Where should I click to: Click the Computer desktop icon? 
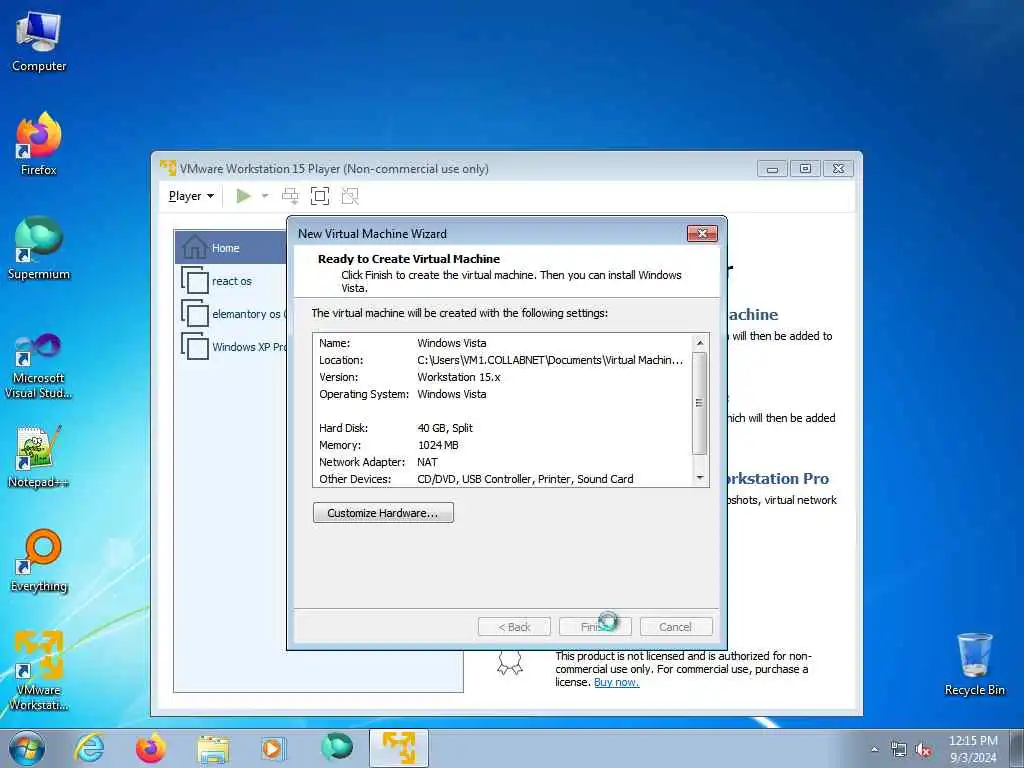(39, 42)
